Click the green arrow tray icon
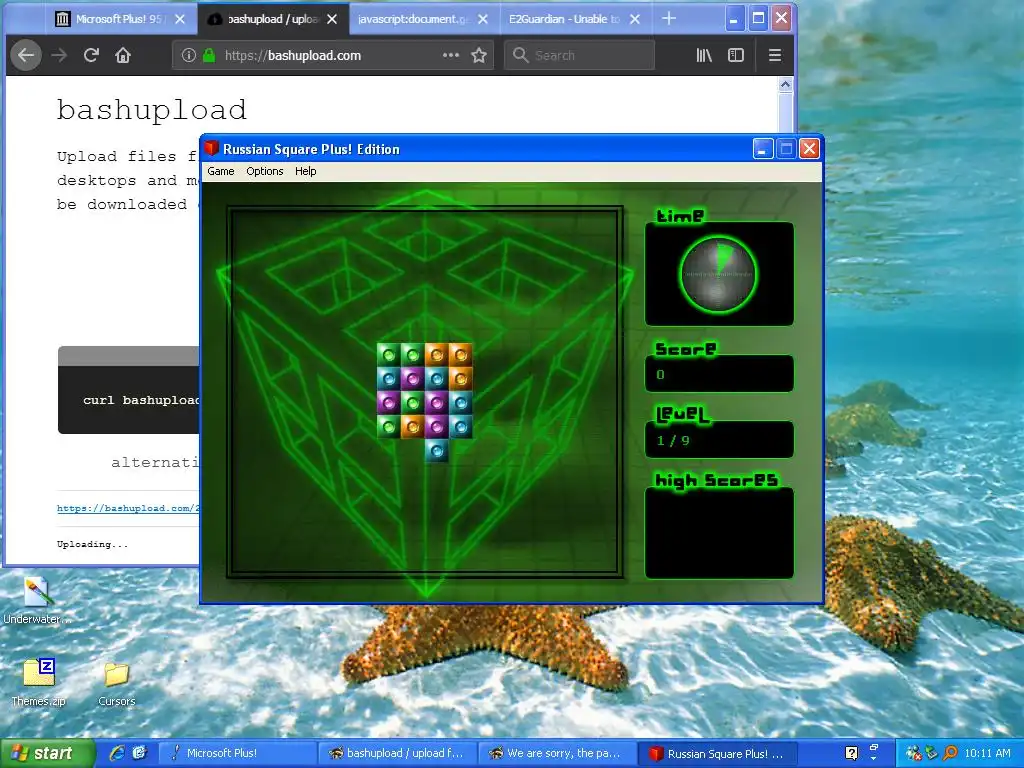This screenshot has width=1024, height=768. [931, 753]
